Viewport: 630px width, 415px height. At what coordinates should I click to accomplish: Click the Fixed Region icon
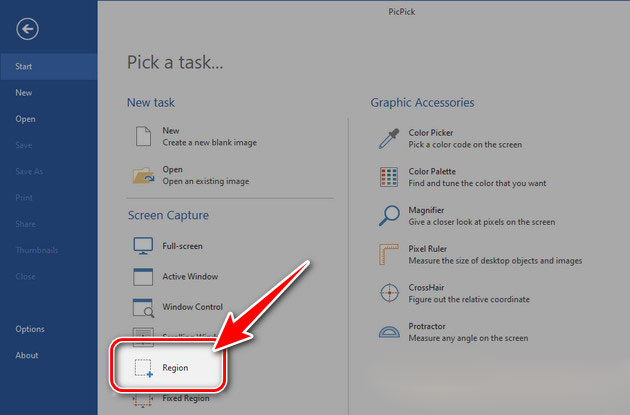[x=143, y=400]
